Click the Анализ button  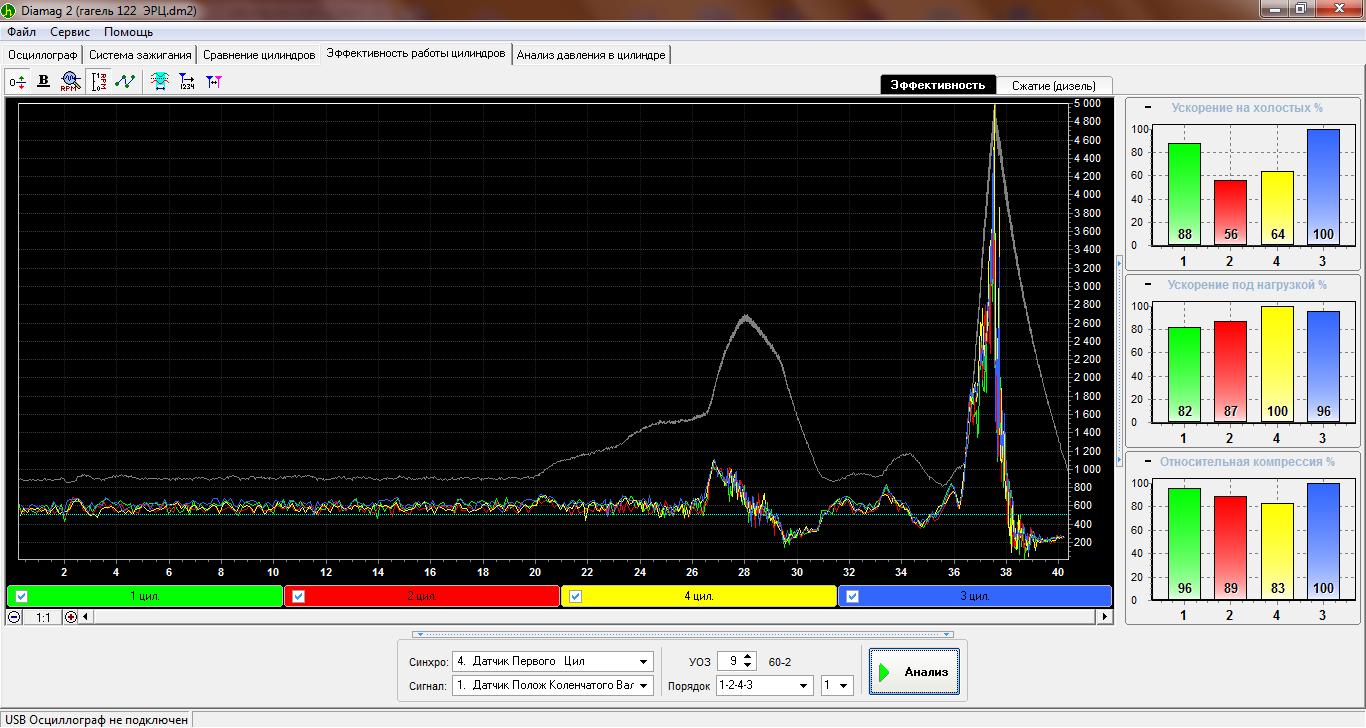(x=915, y=672)
